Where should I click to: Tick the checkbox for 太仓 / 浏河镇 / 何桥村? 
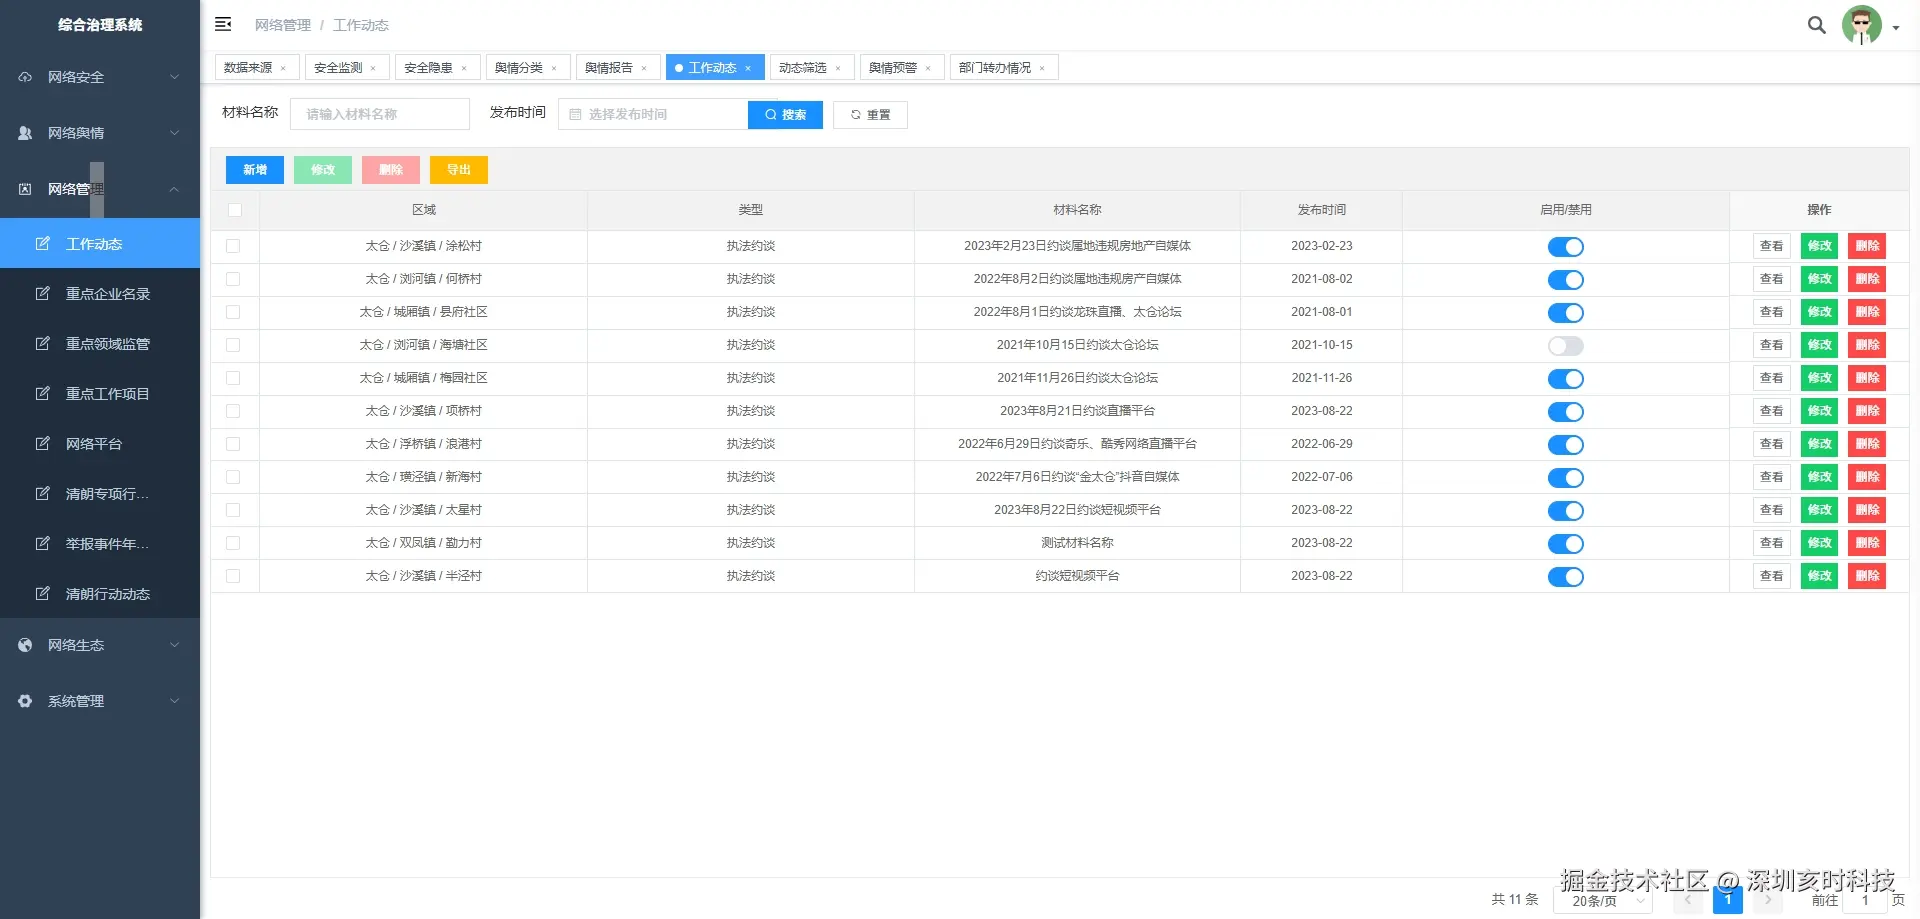233,279
